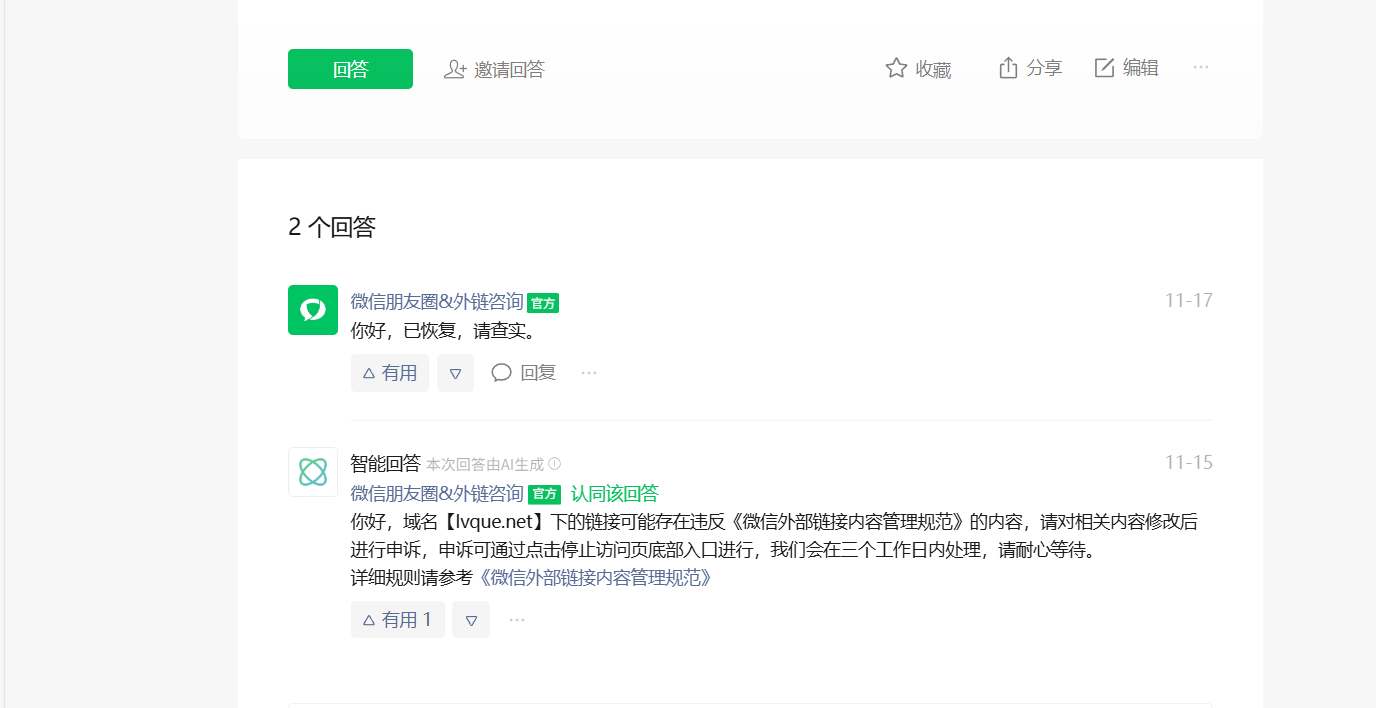Screen dimensions: 1376x708
Task: Click the 智能回答 AI avatar
Action: pos(313,472)
